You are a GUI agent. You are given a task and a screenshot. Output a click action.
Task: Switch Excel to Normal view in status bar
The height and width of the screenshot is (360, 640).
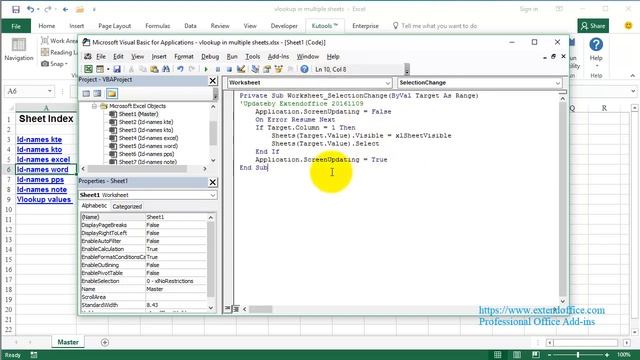click(498, 355)
